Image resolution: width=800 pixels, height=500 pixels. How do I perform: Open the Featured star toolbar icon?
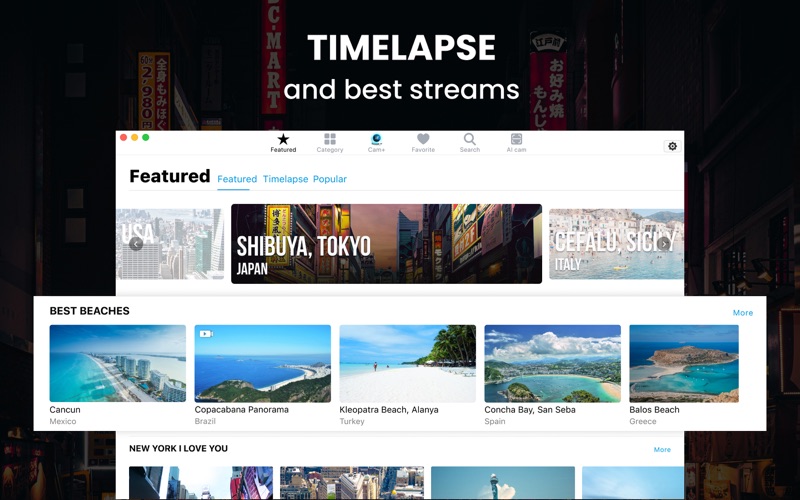coord(283,139)
